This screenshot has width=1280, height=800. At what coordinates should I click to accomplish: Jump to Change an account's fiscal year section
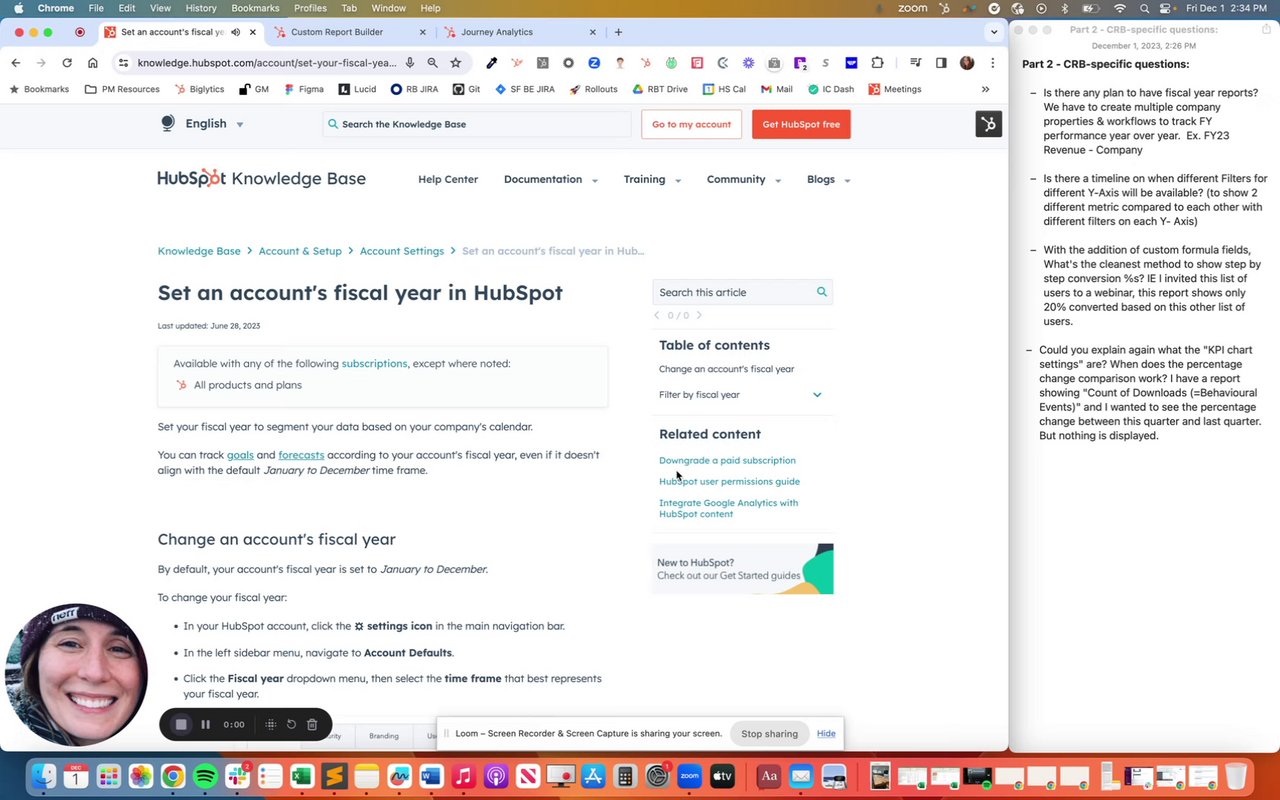click(726, 368)
